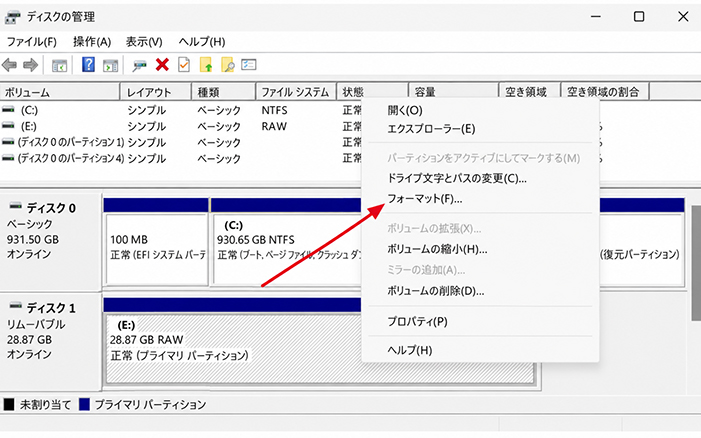Sort by the ファイル システム column header
This screenshot has height=438, width=701.
pyautogui.click(x=296, y=92)
